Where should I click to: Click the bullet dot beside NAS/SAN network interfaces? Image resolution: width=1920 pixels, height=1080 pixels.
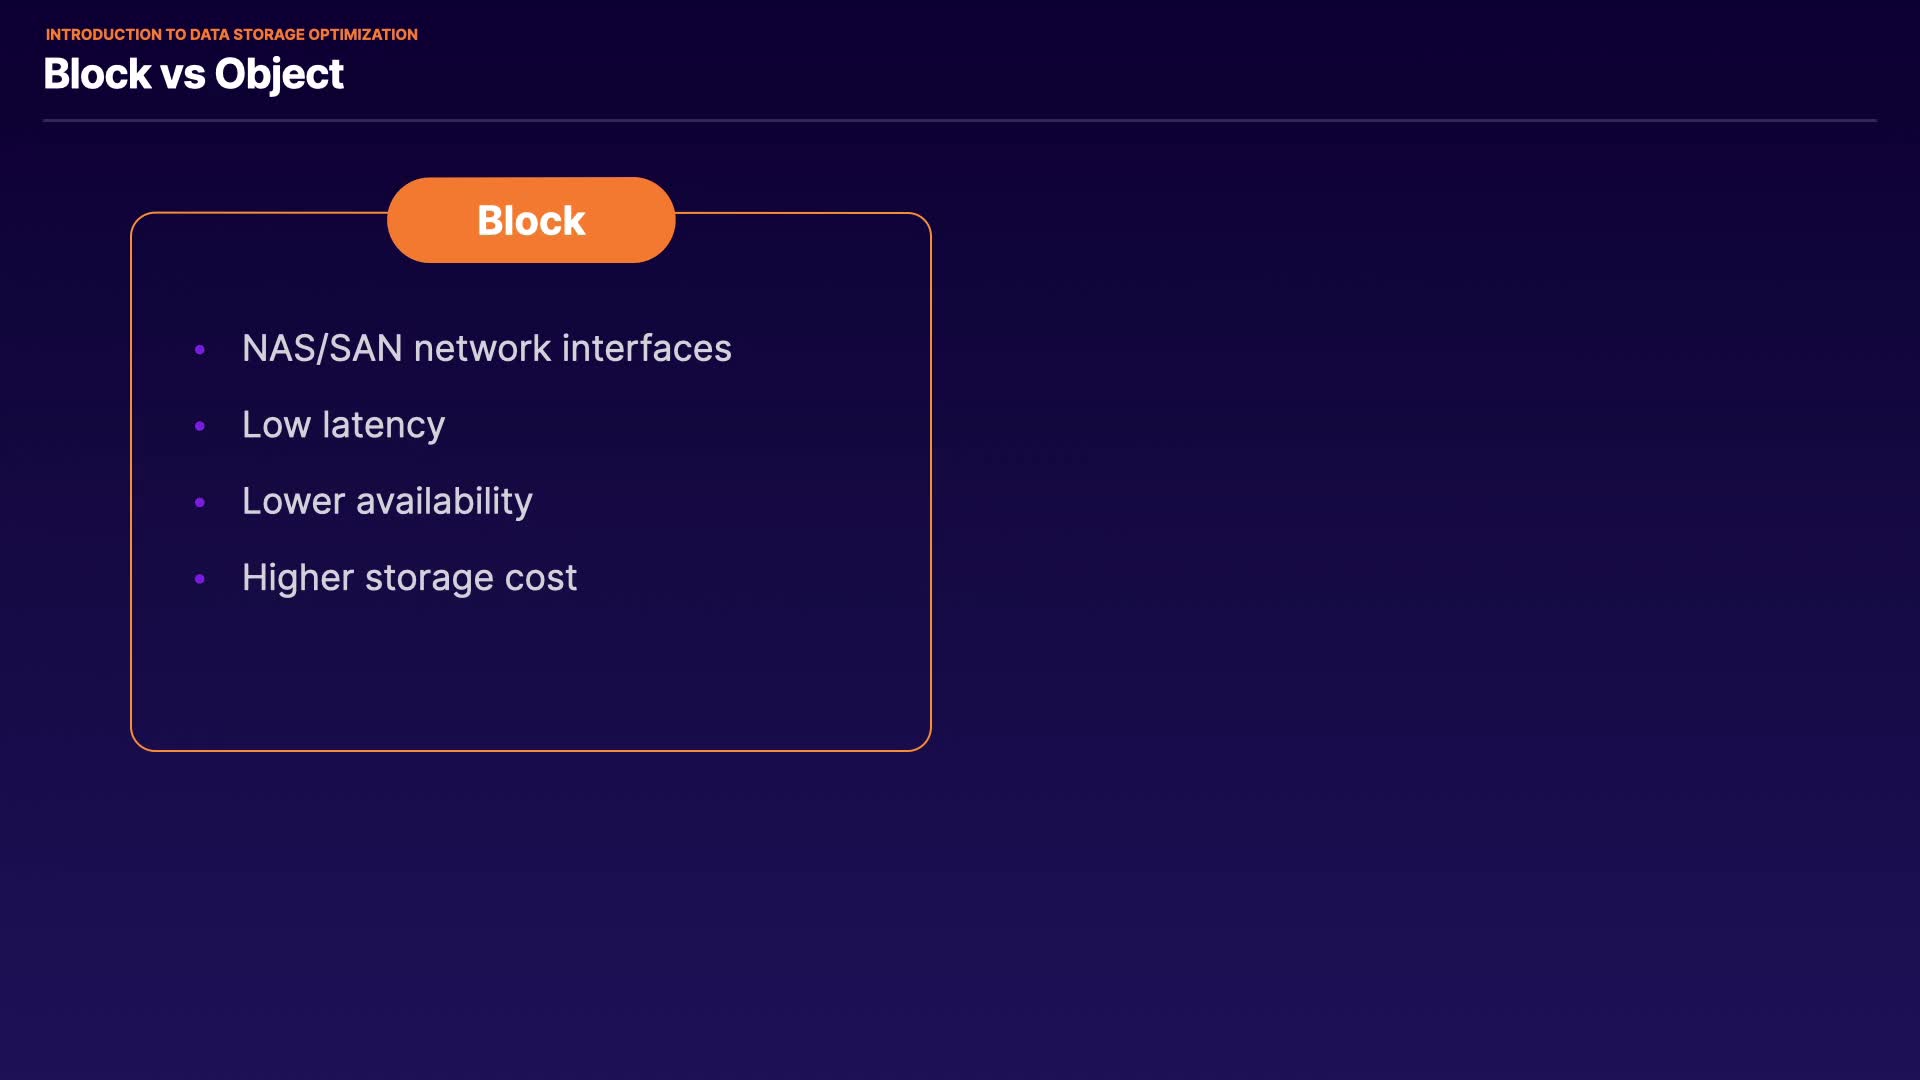point(200,349)
